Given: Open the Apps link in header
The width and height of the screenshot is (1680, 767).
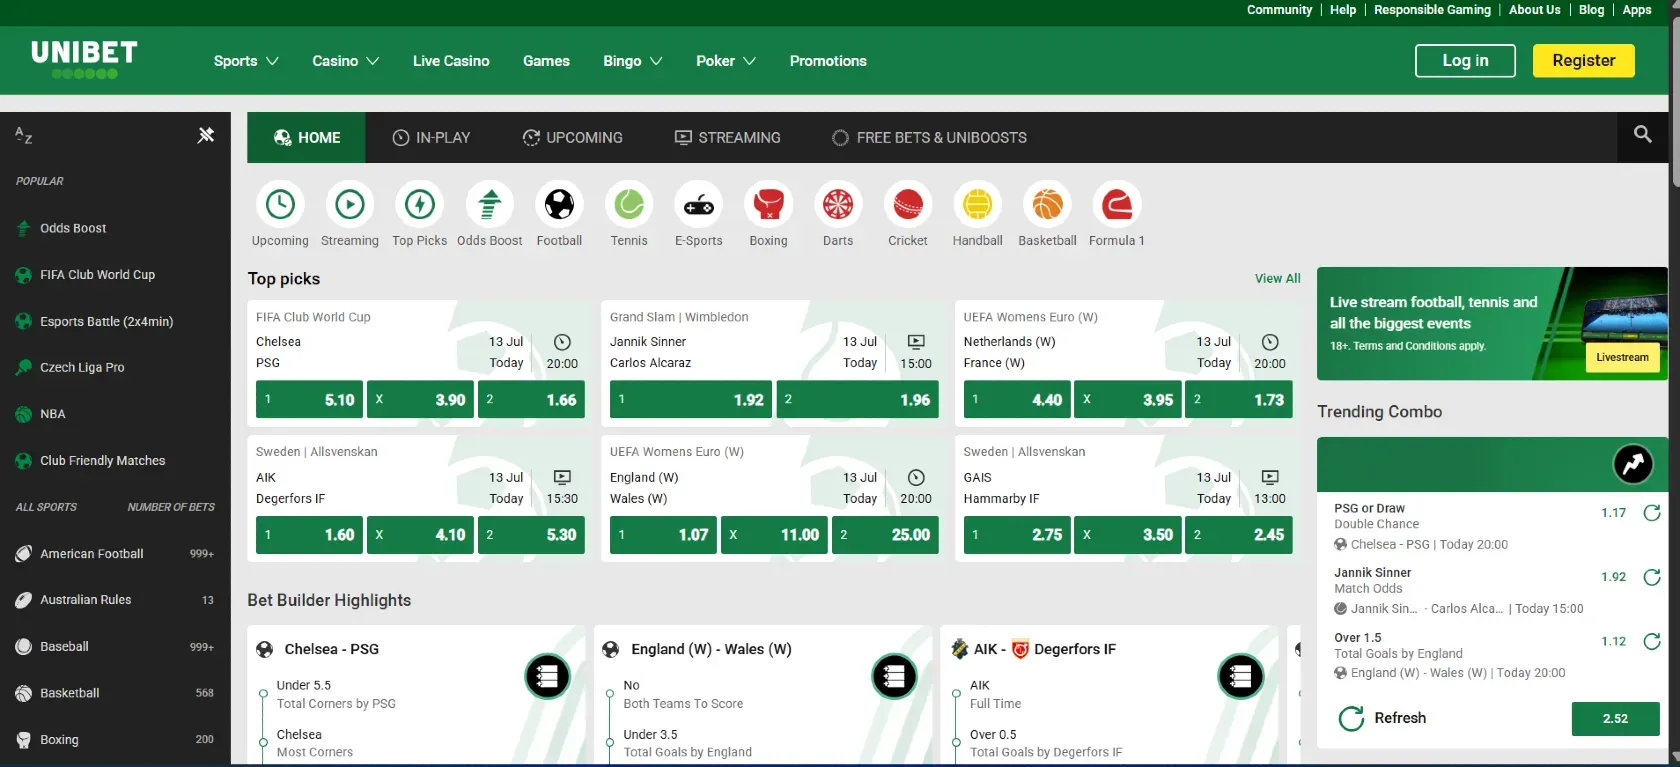Looking at the screenshot, I should click(1637, 10).
